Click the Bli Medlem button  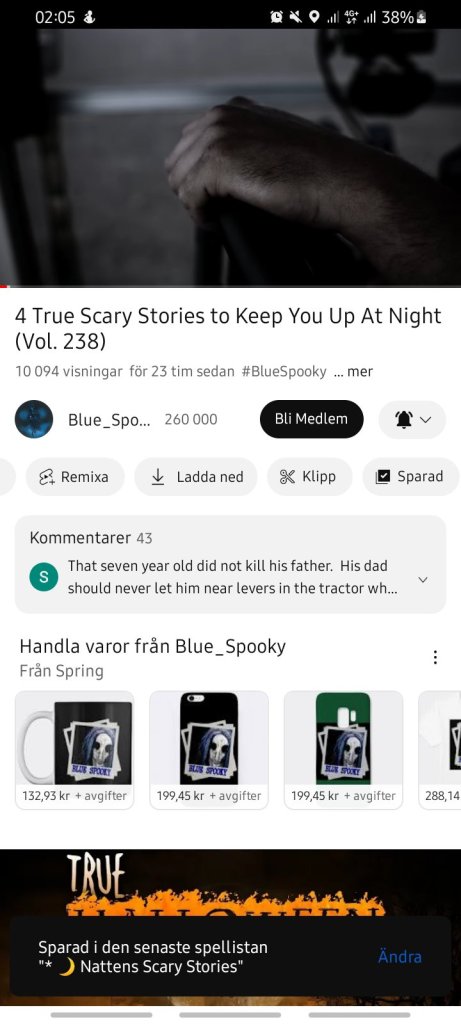point(311,419)
